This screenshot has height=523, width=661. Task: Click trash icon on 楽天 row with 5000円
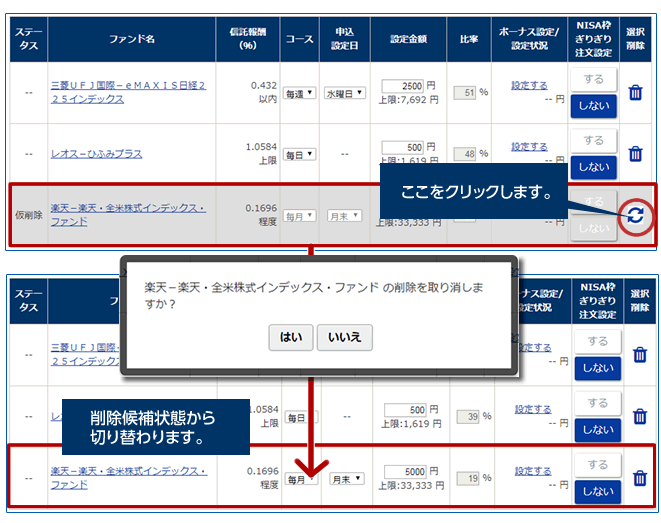tap(640, 478)
